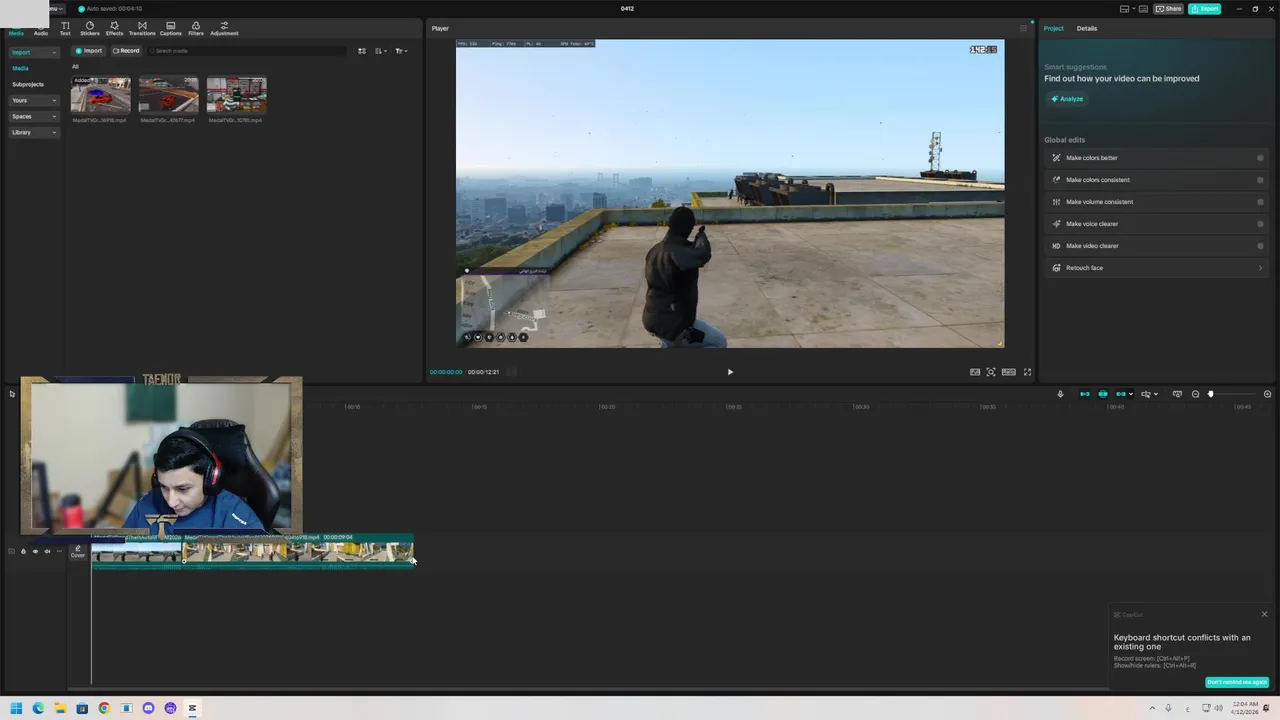The height and width of the screenshot is (720, 1280).
Task: Click the timeline cover preview icon
Action: click(1177, 394)
